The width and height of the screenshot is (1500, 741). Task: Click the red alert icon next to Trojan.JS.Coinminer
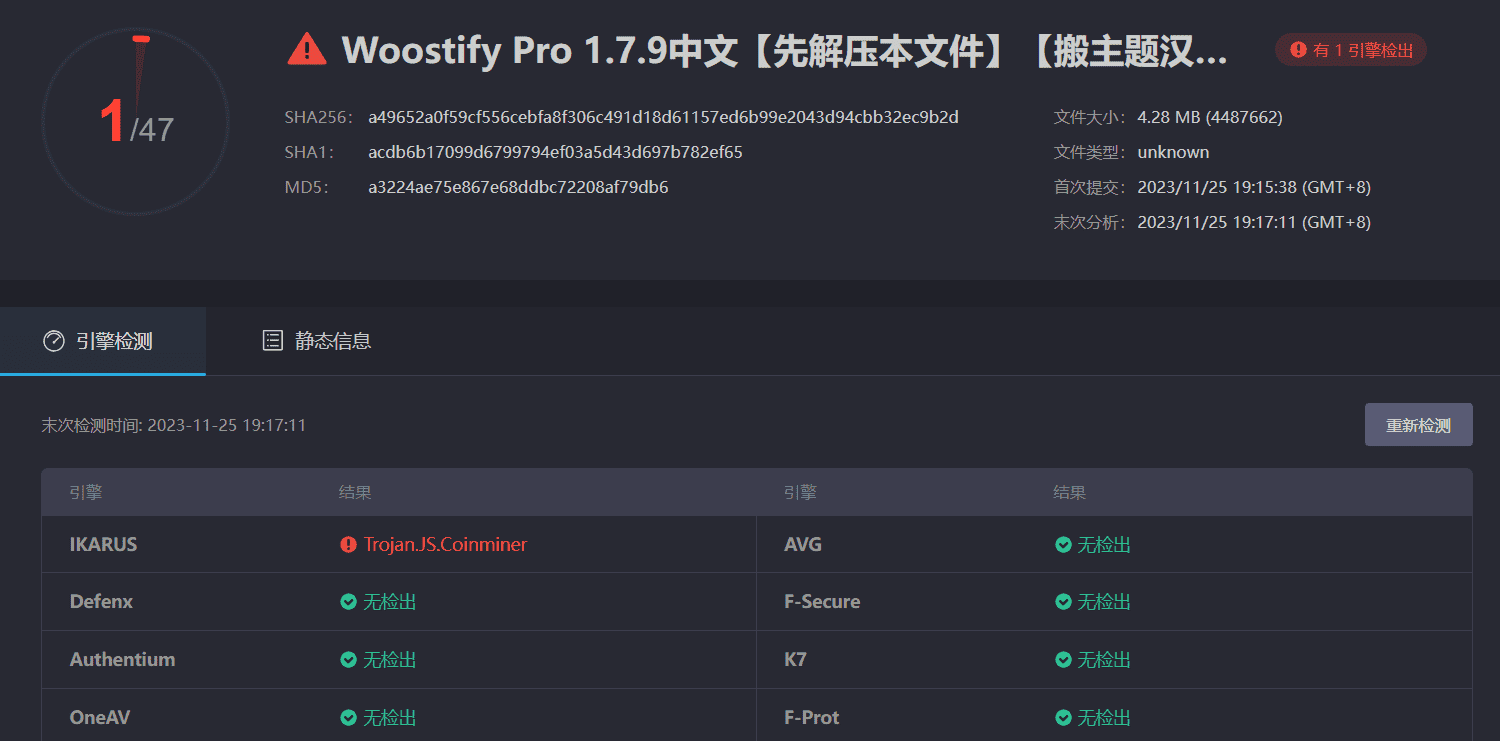click(348, 545)
